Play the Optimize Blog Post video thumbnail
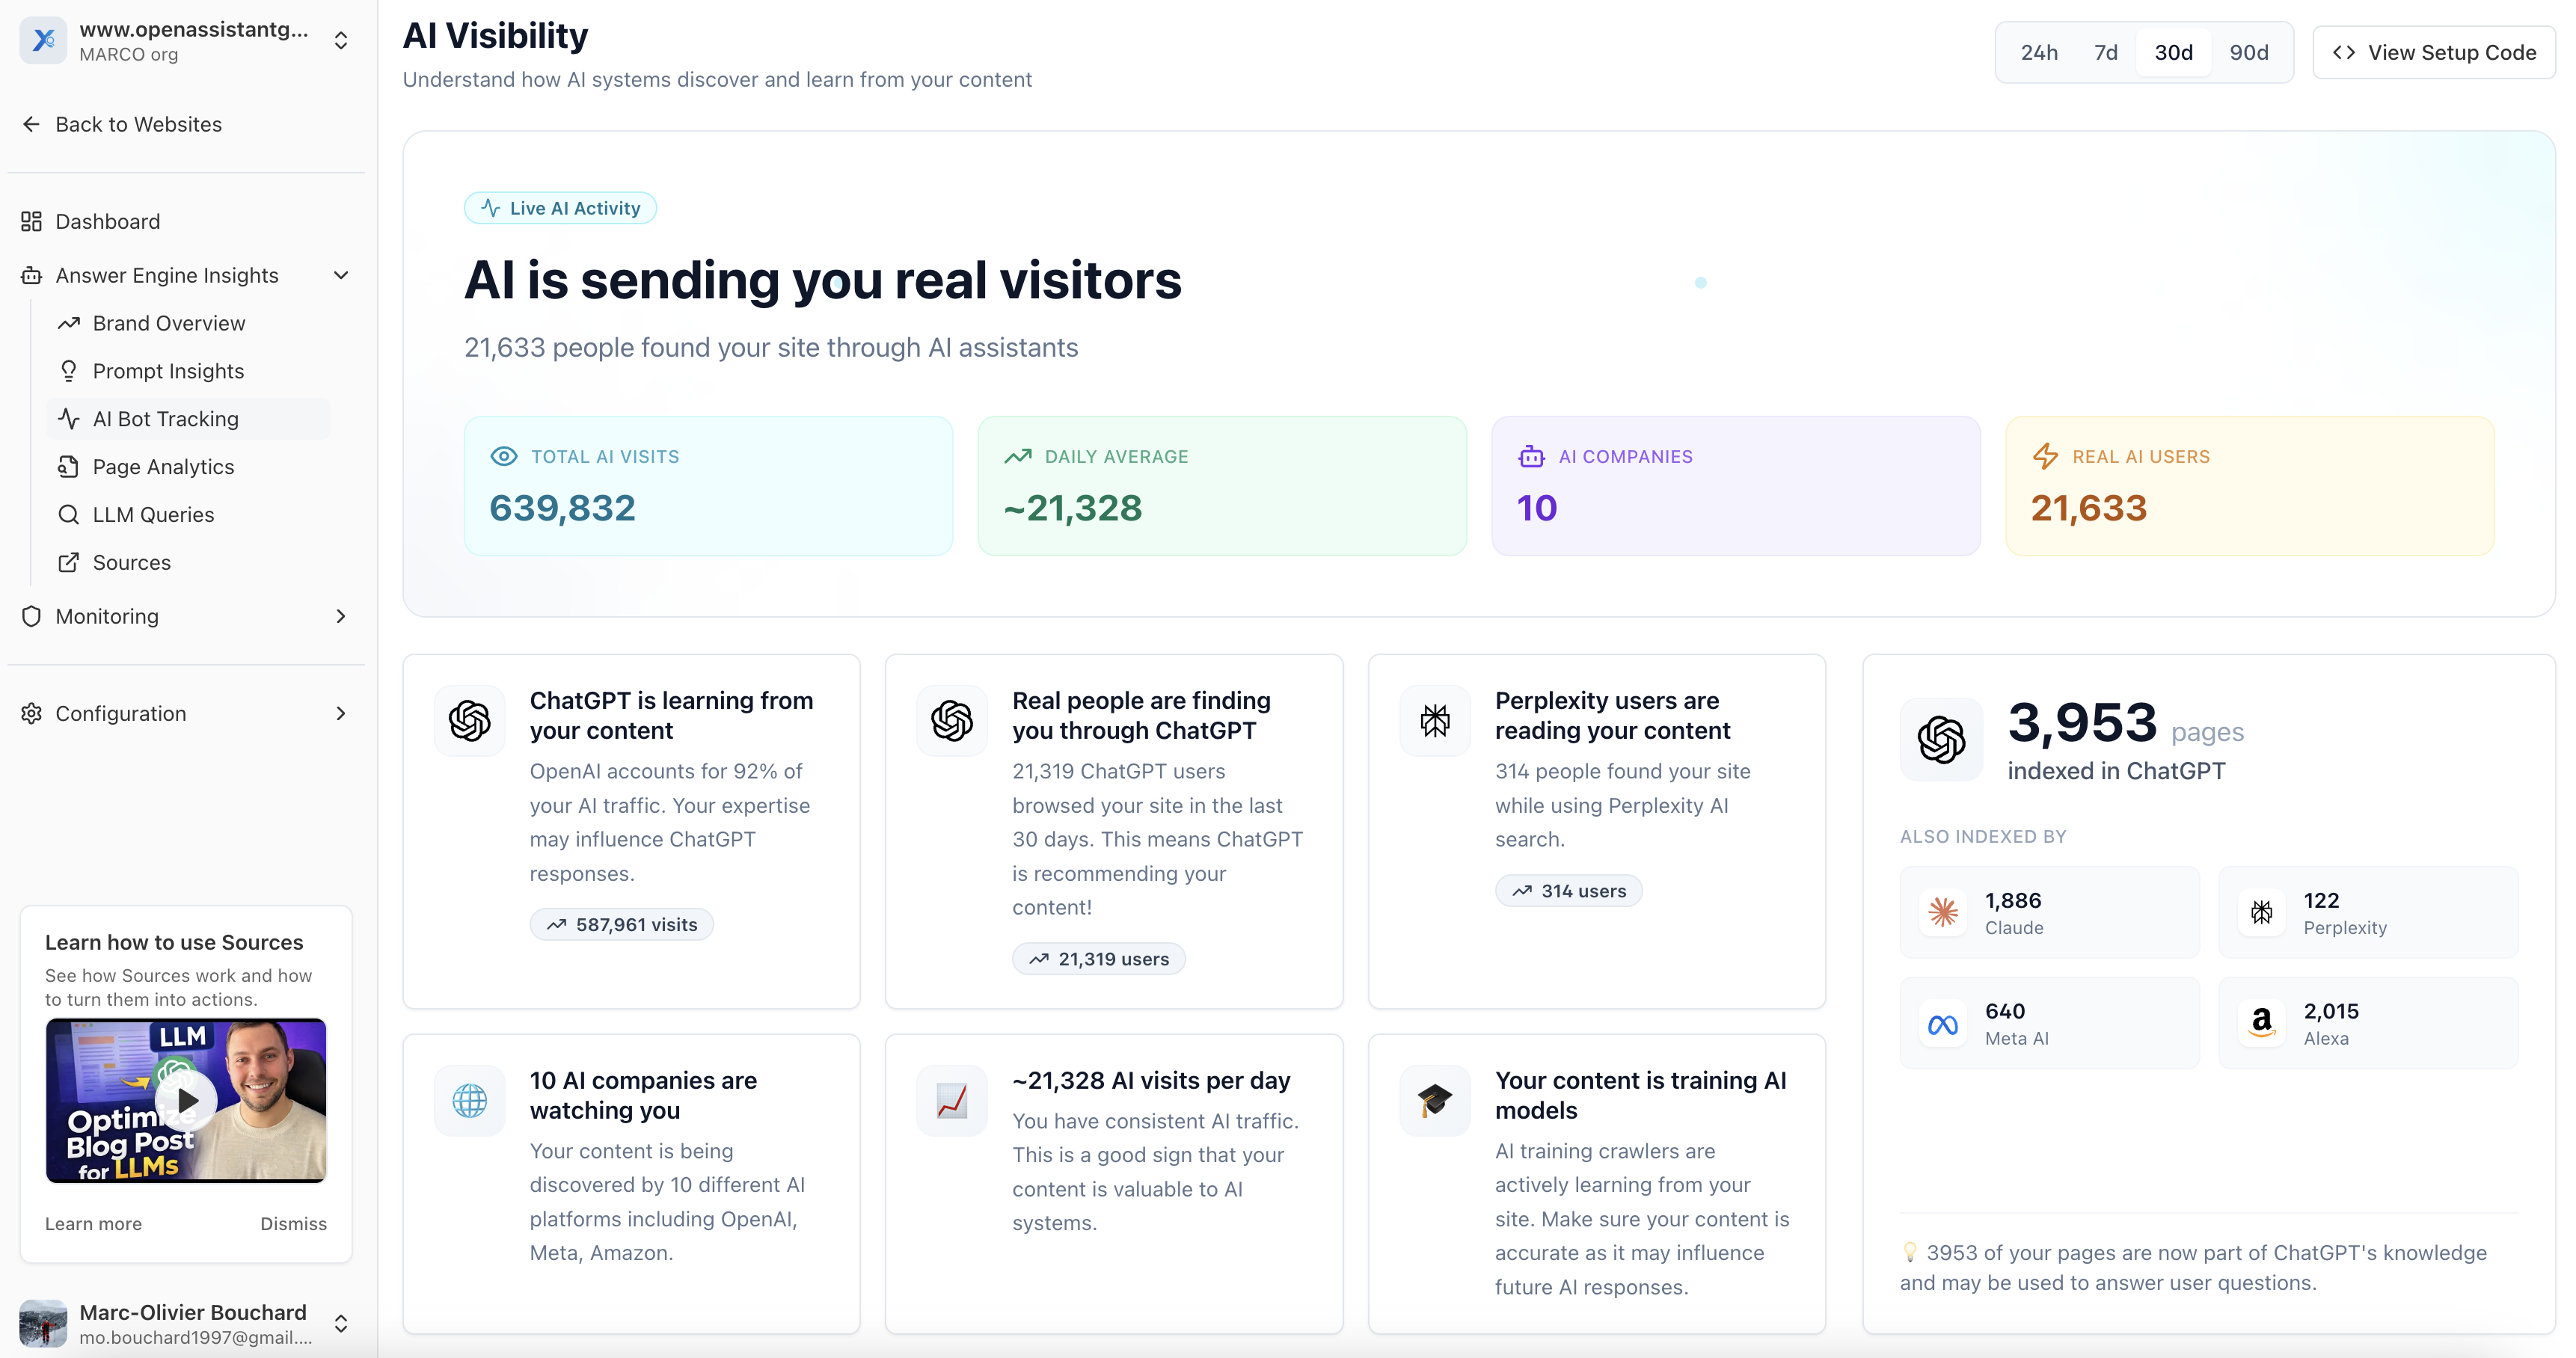Screen dimensions: 2576x1358 [x=186, y=1101]
